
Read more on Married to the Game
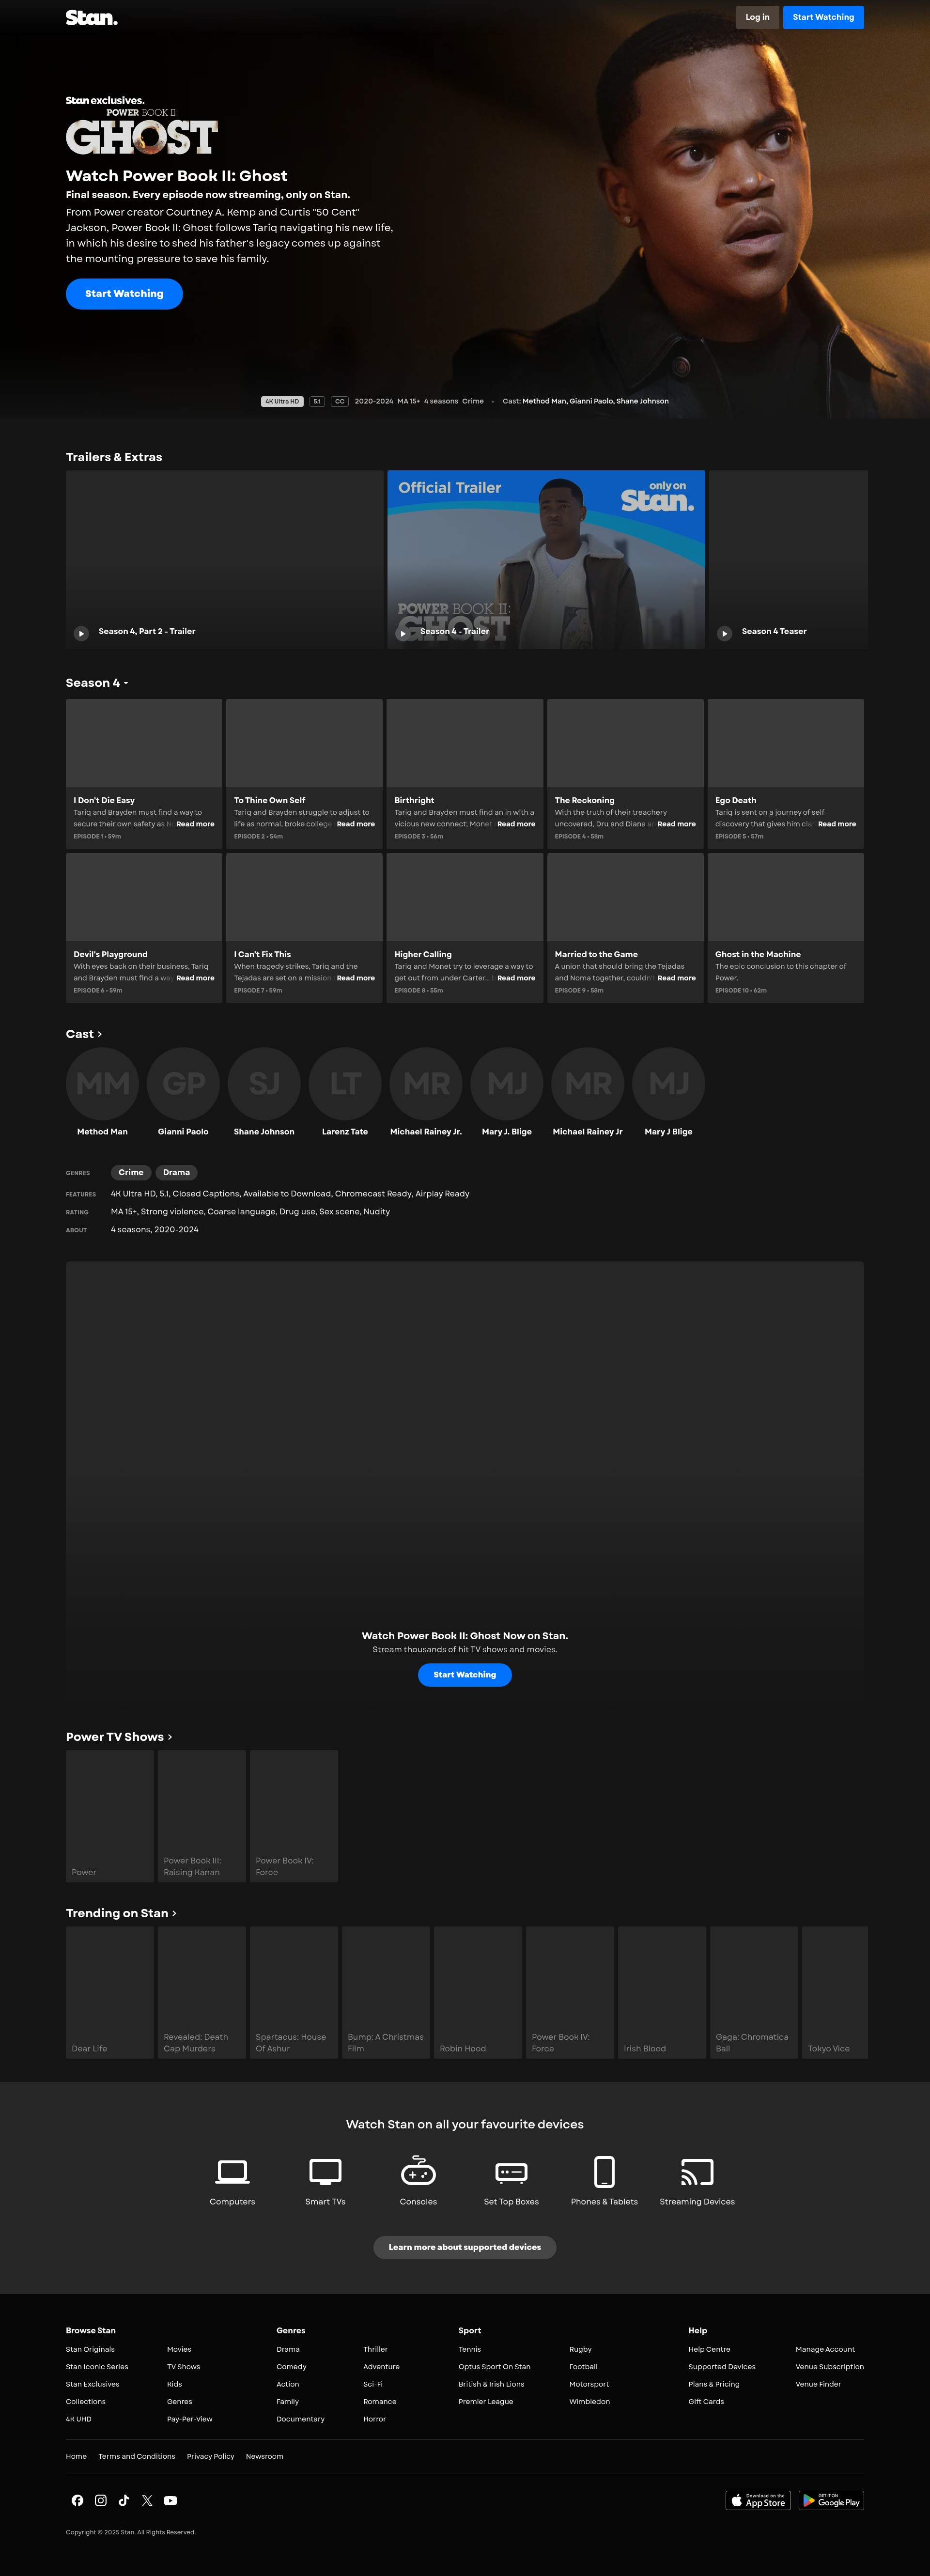click(677, 978)
